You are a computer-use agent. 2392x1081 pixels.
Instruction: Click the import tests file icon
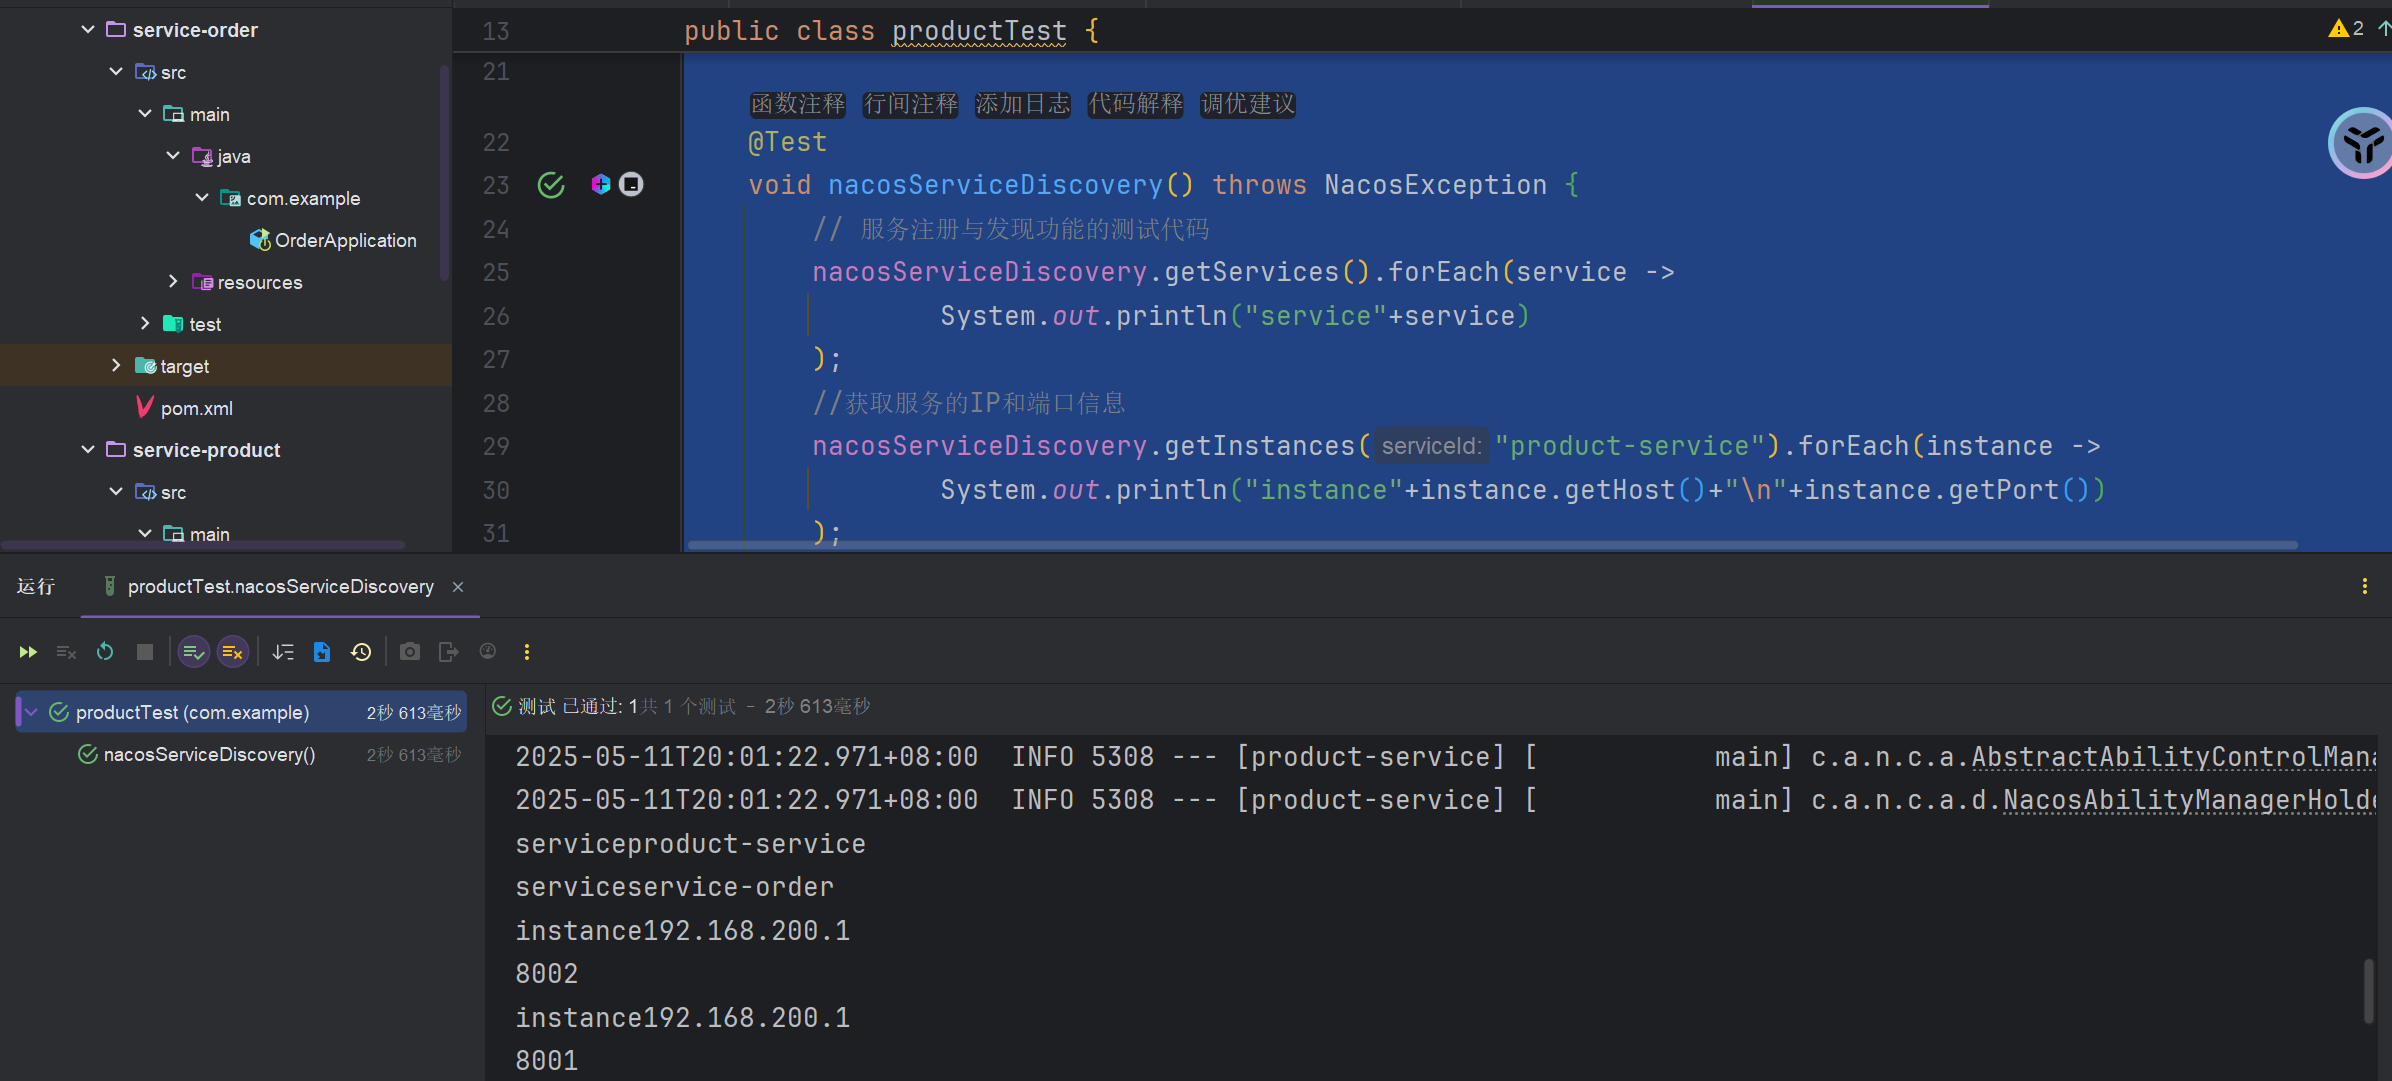322,652
